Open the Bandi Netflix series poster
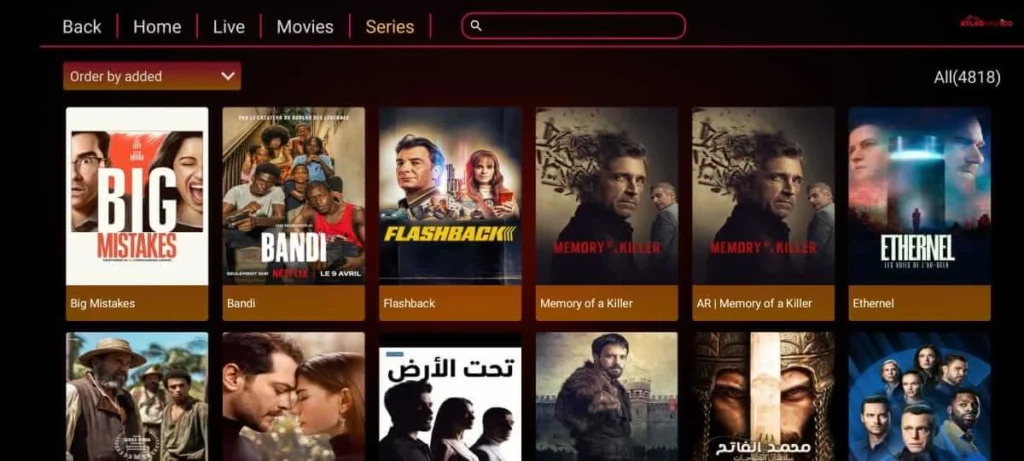Viewport: 1024px width, 461px height. (x=294, y=196)
